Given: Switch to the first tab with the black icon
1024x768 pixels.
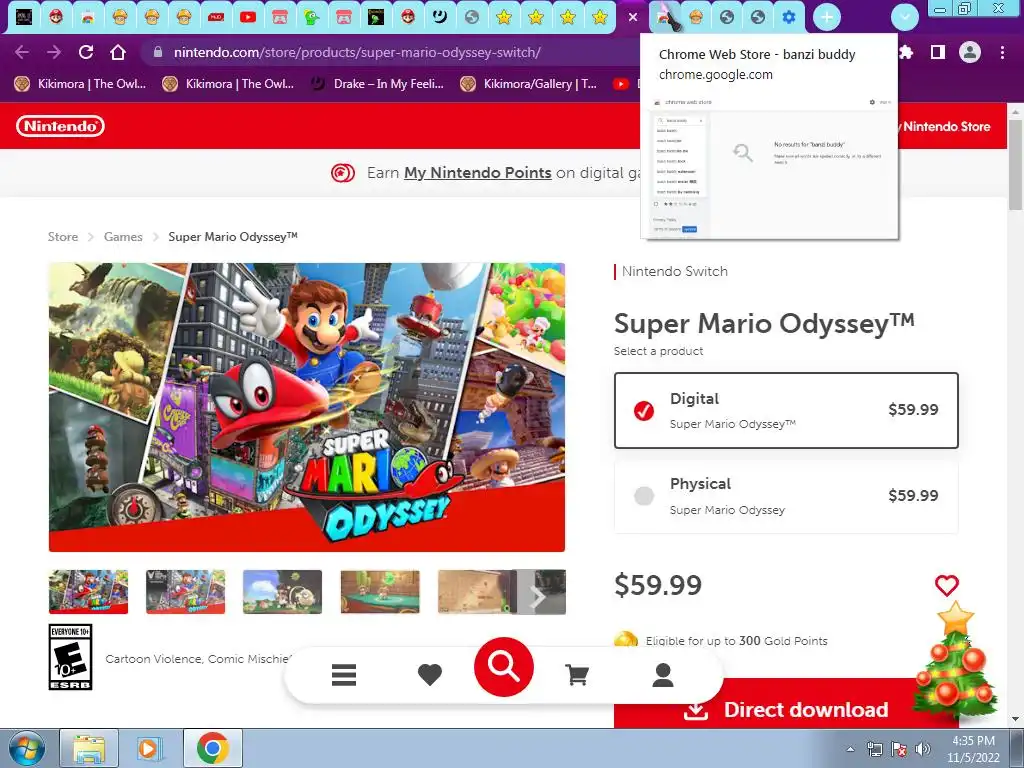Looking at the screenshot, I should tap(24, 18).
